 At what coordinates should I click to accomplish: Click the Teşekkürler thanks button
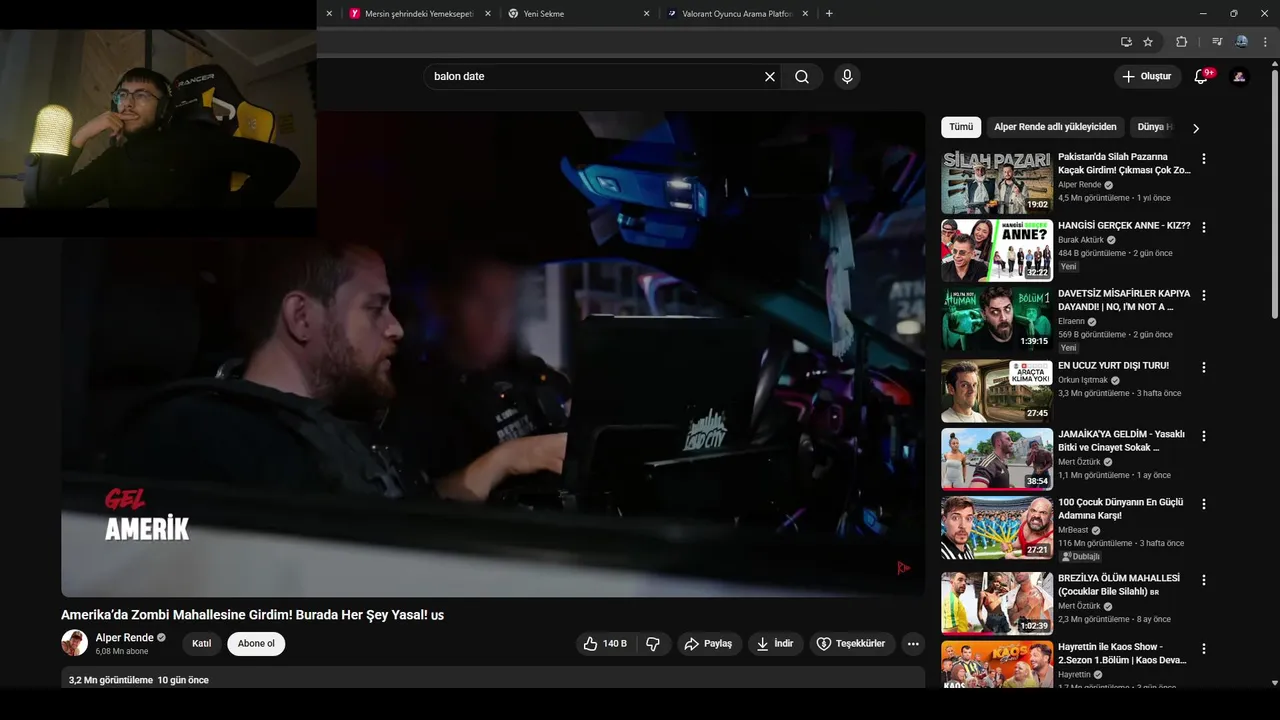pos(852,644)
